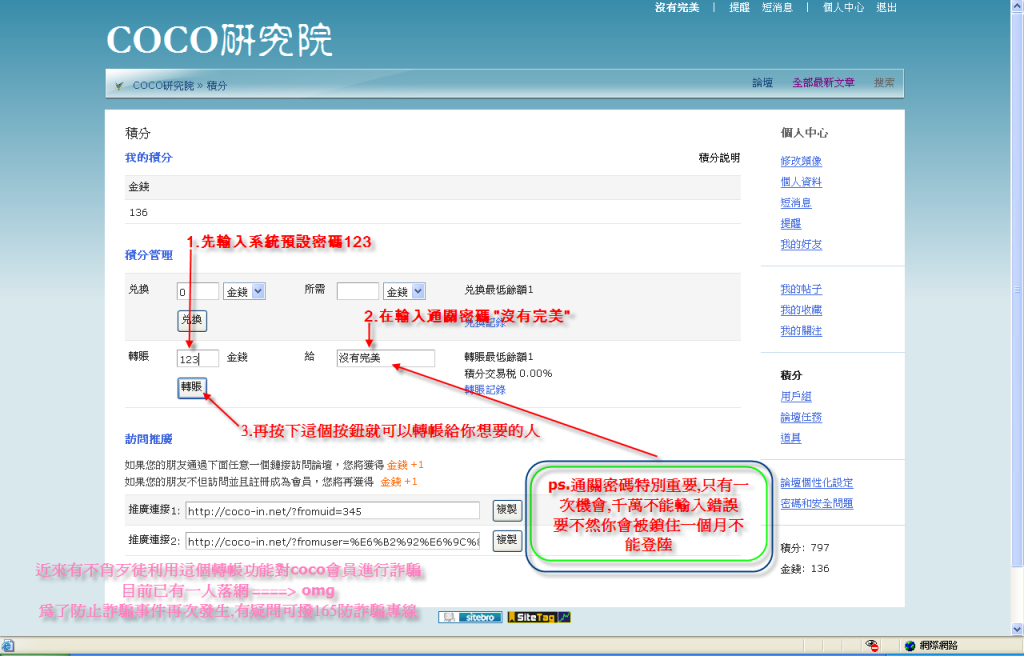Click the 推廣連接2 URL field

click(x=332, y=541)
